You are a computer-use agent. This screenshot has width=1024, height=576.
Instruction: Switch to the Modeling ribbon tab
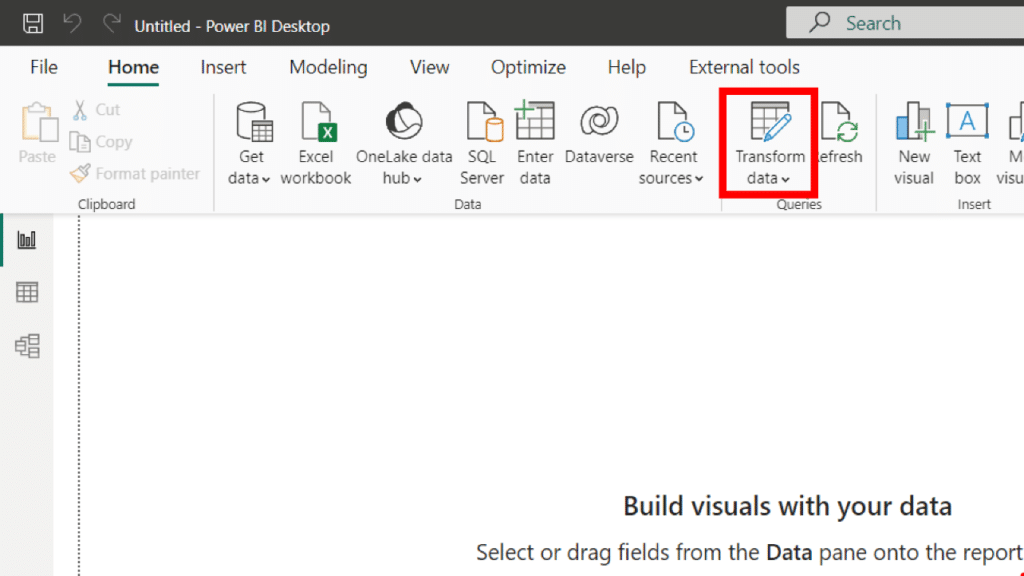pos(327,67)
